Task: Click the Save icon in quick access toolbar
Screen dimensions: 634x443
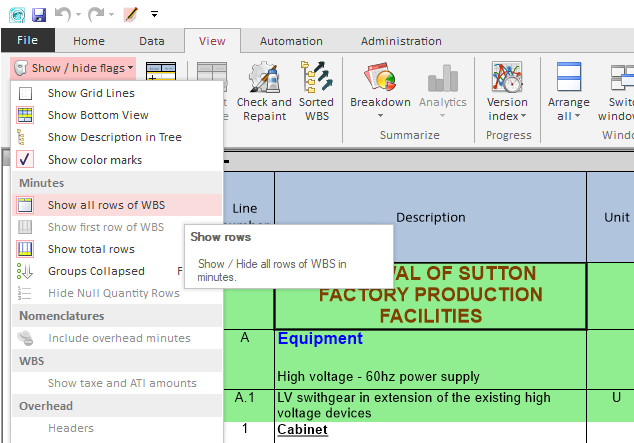Action: tap(39, 14)
